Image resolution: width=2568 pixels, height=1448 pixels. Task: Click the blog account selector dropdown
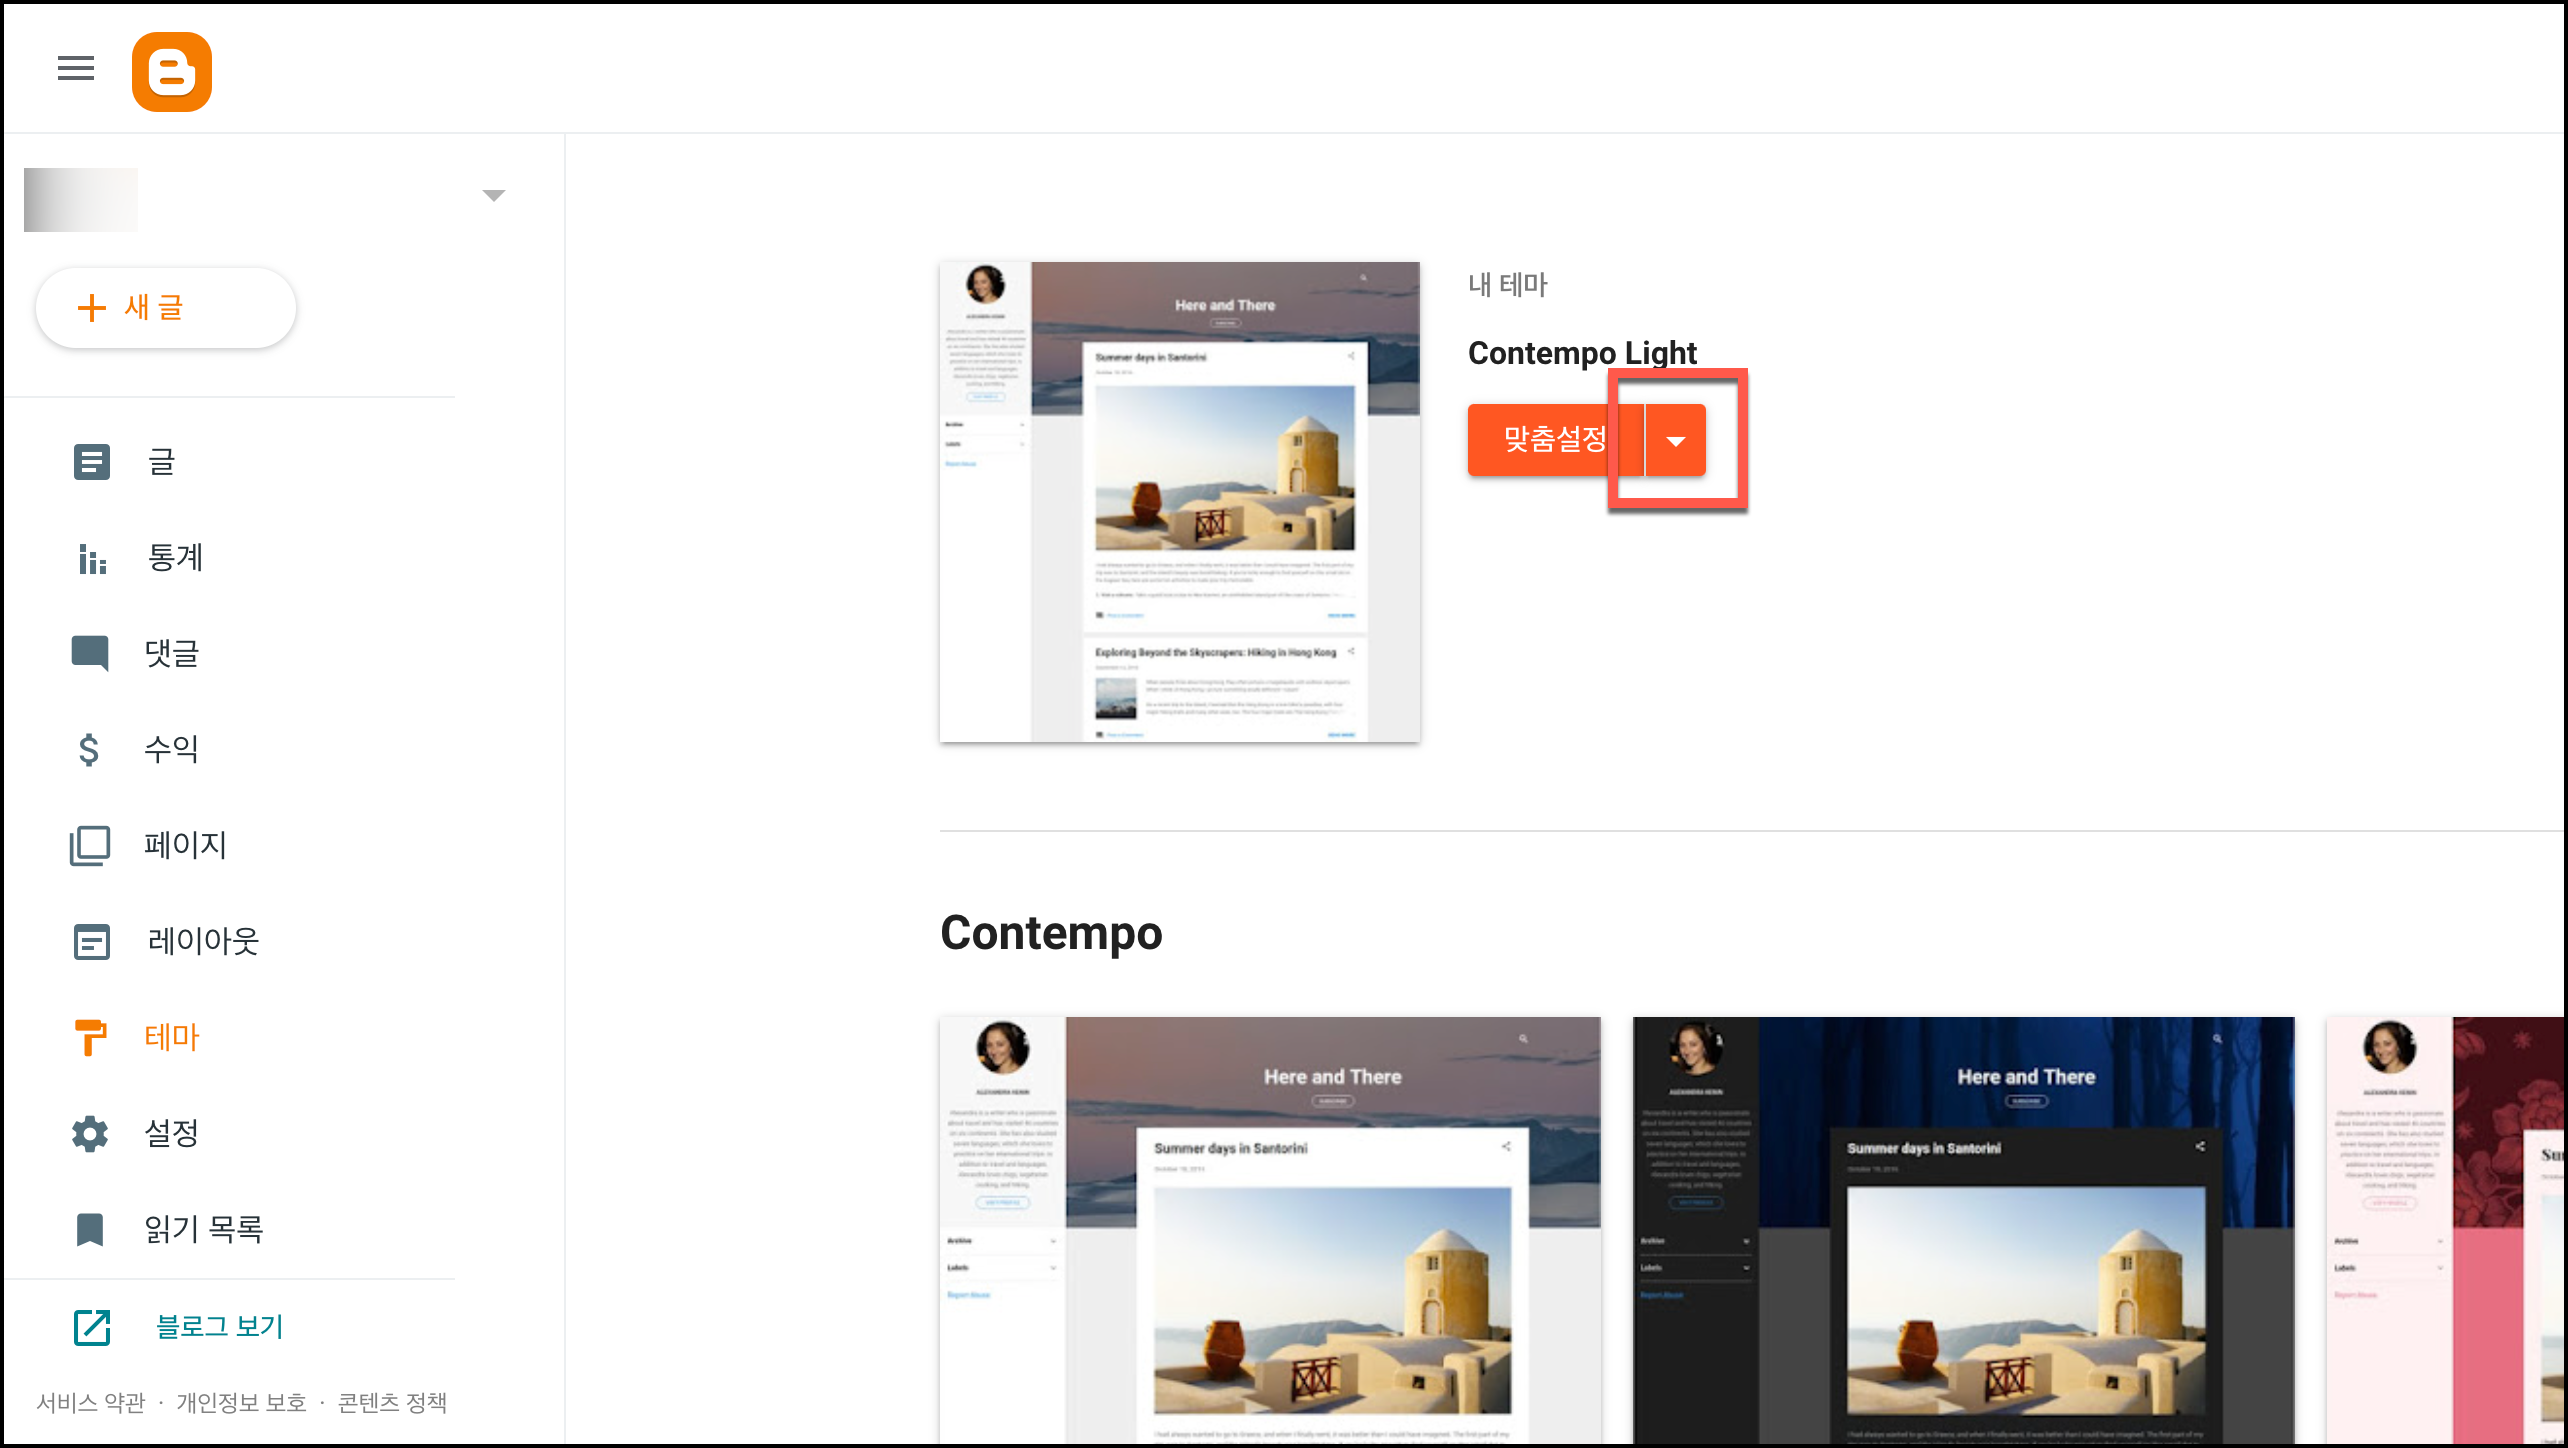point(494,196)
